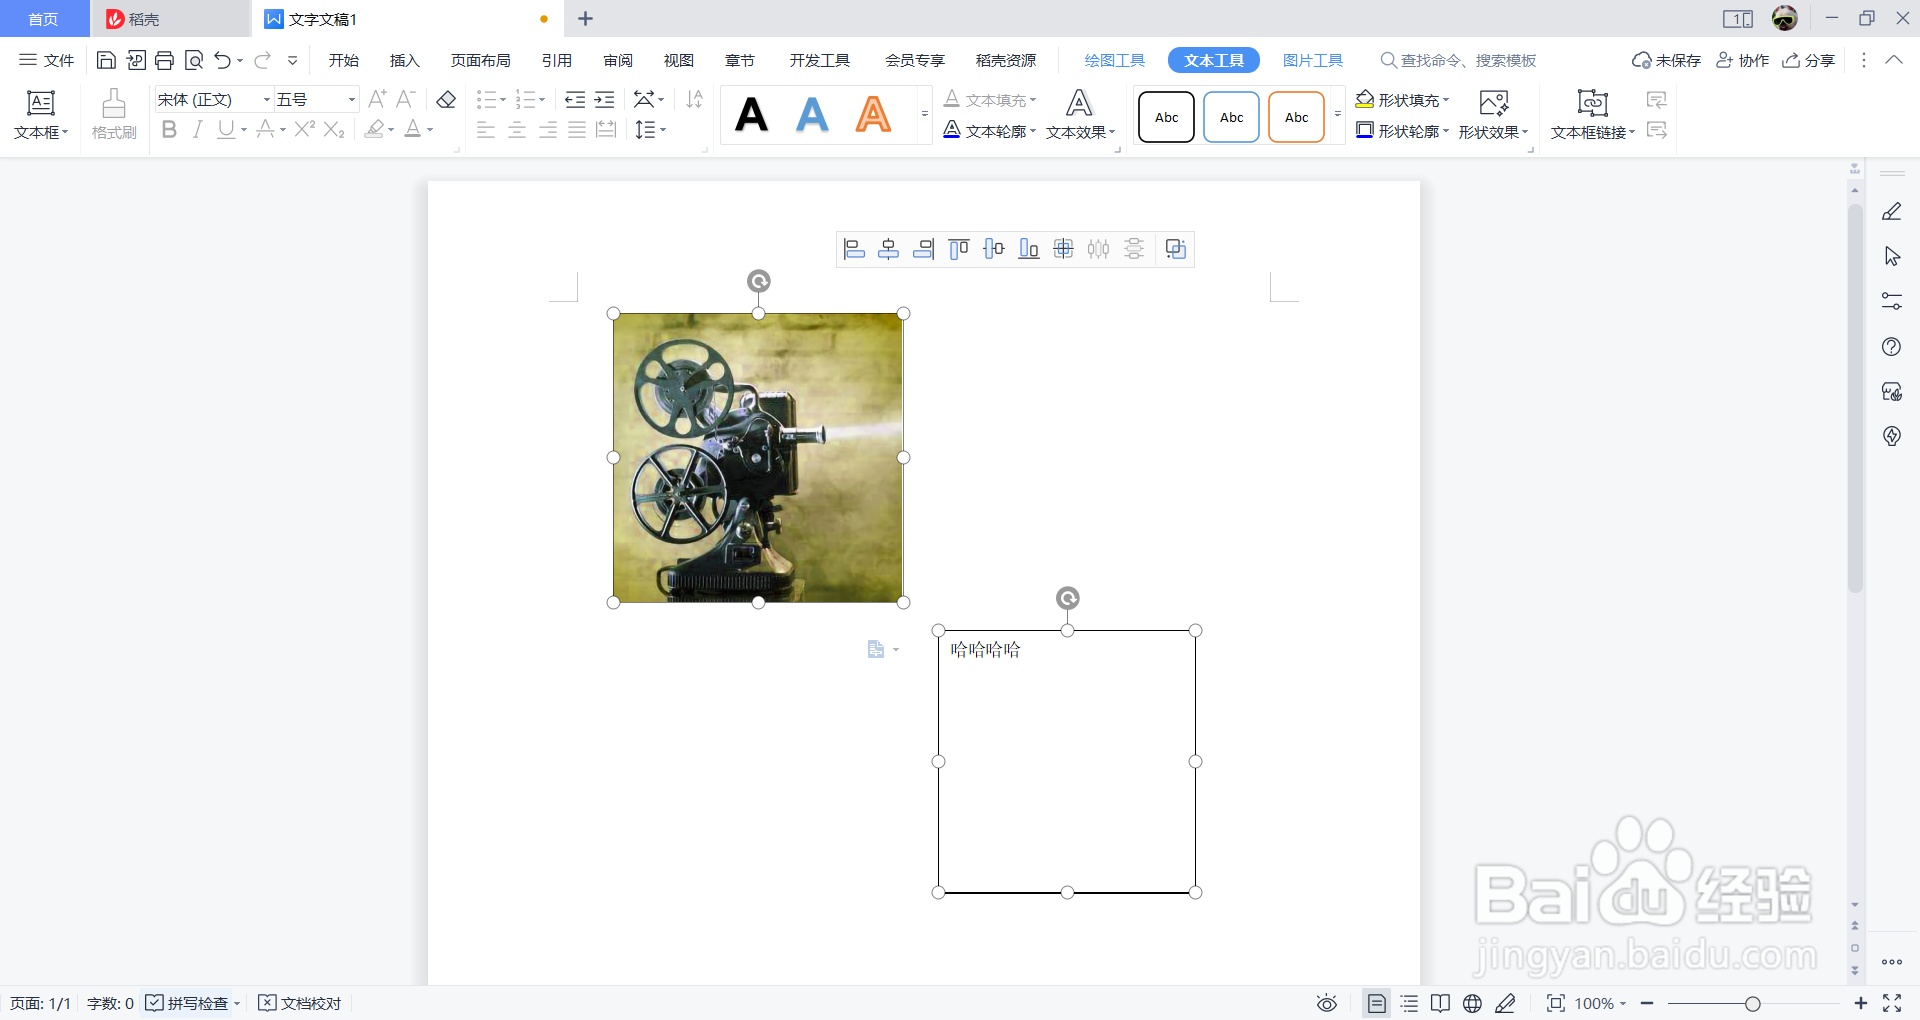Viewport: 1920px width, 1020px height.
Task: Click the 未保存 cloud status button
Action: [1666, 61]
